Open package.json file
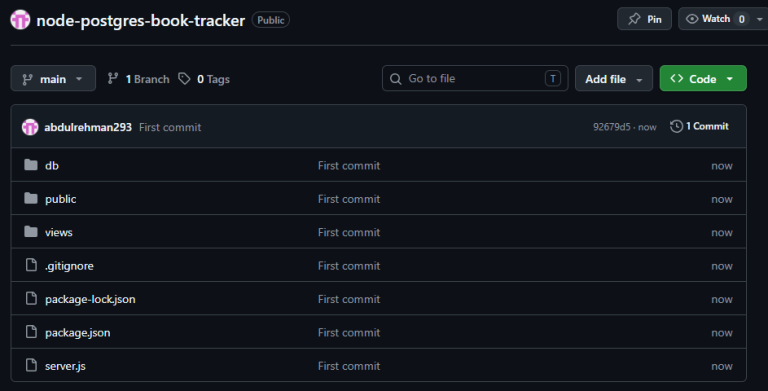Viewport: 768px width, 391px height. pyautogui.click(x=77, y=333)
